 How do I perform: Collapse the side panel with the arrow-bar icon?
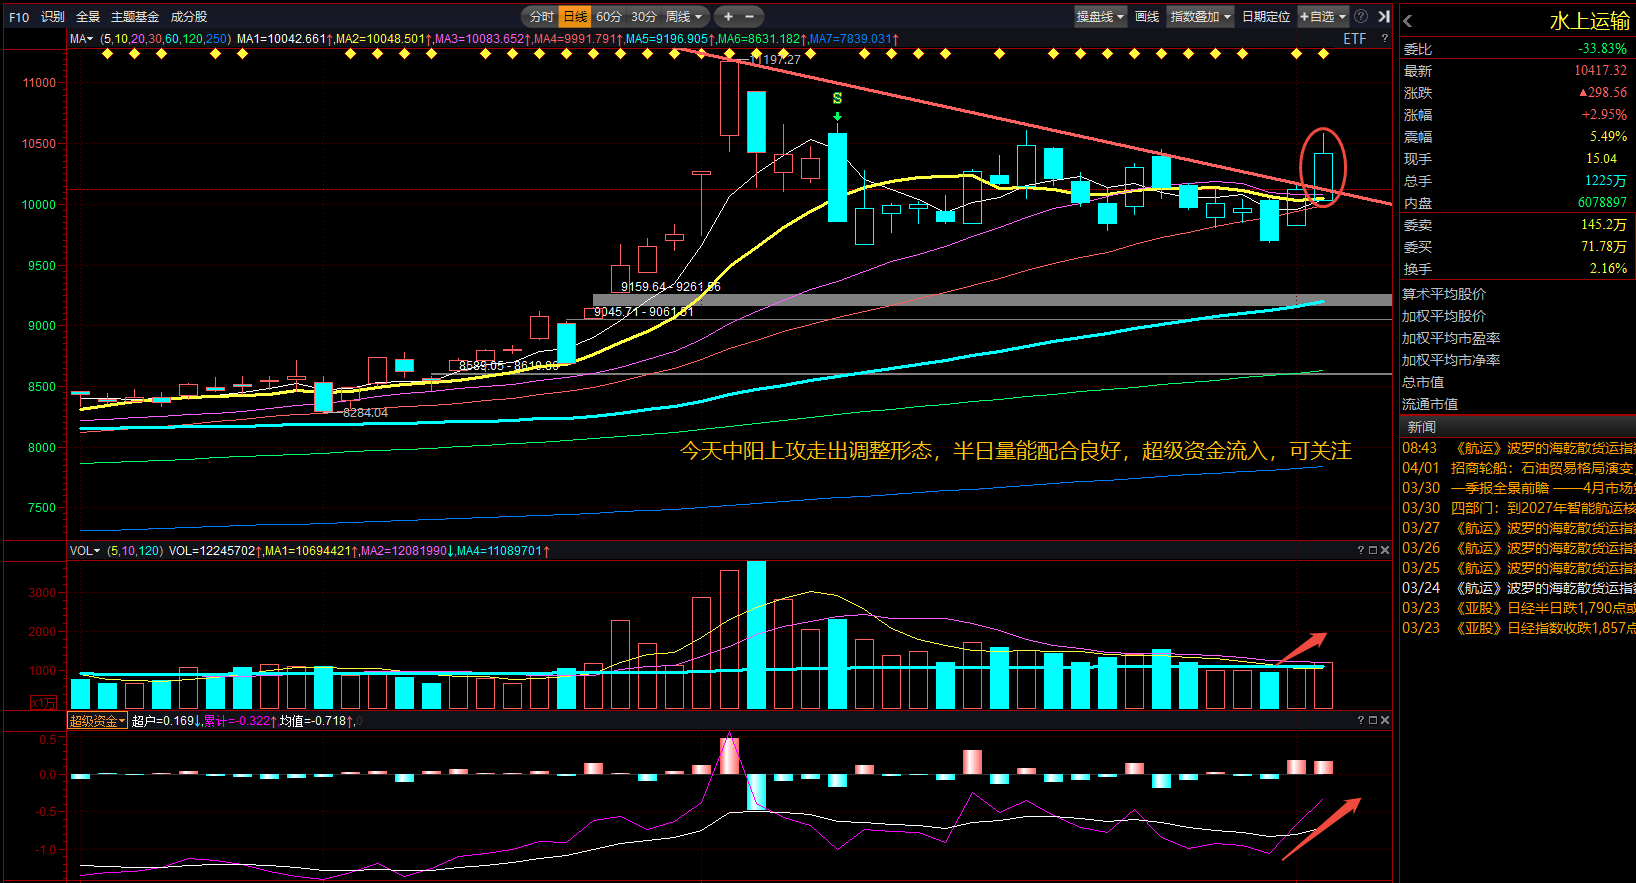tap(1384, 16)
